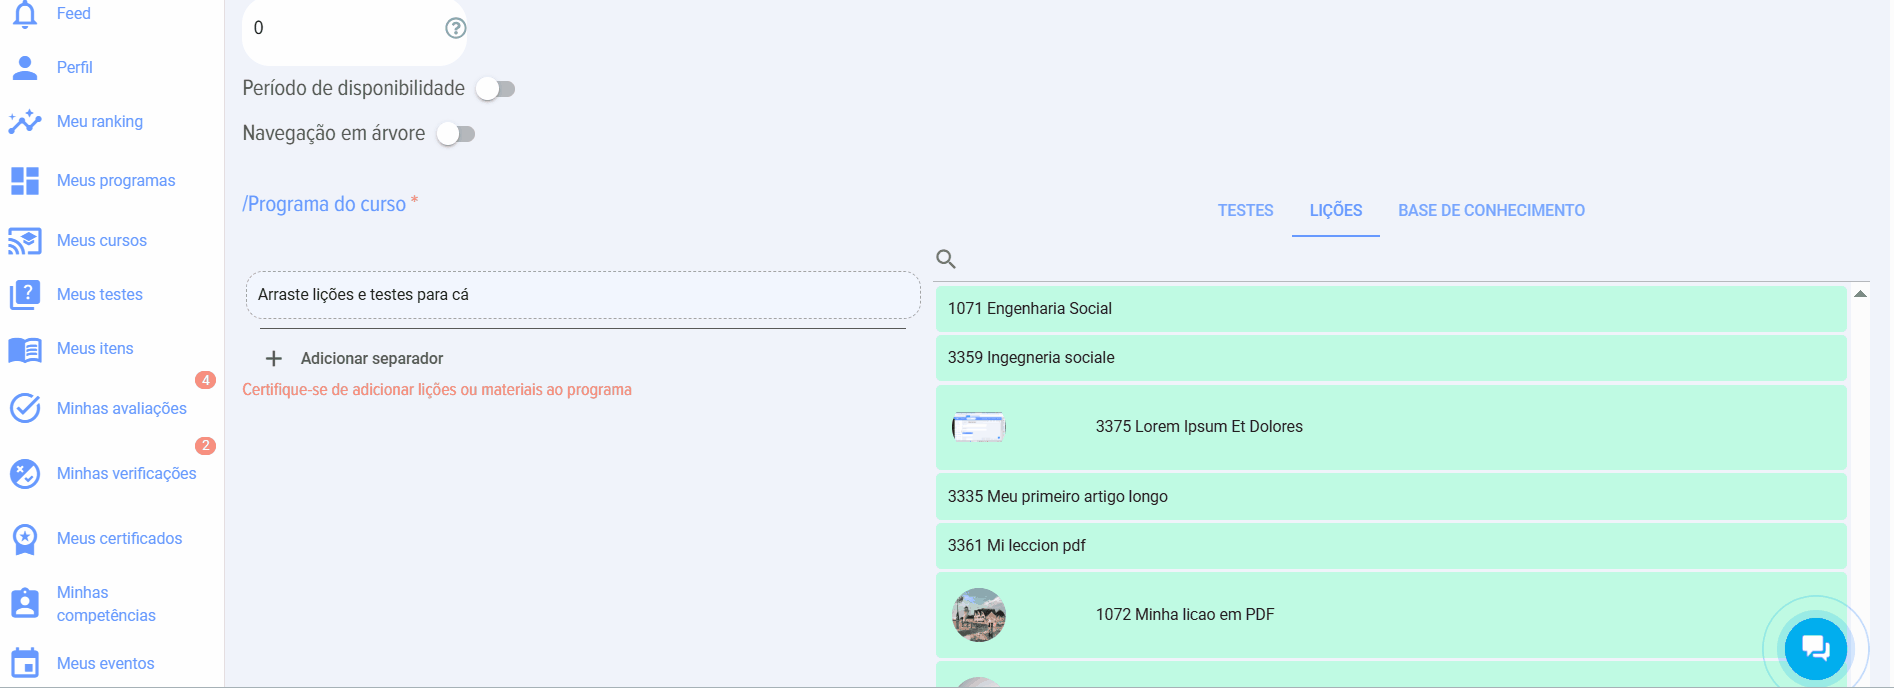
Task: Click the Meus cursos icon
Action: tap(25, 241)
